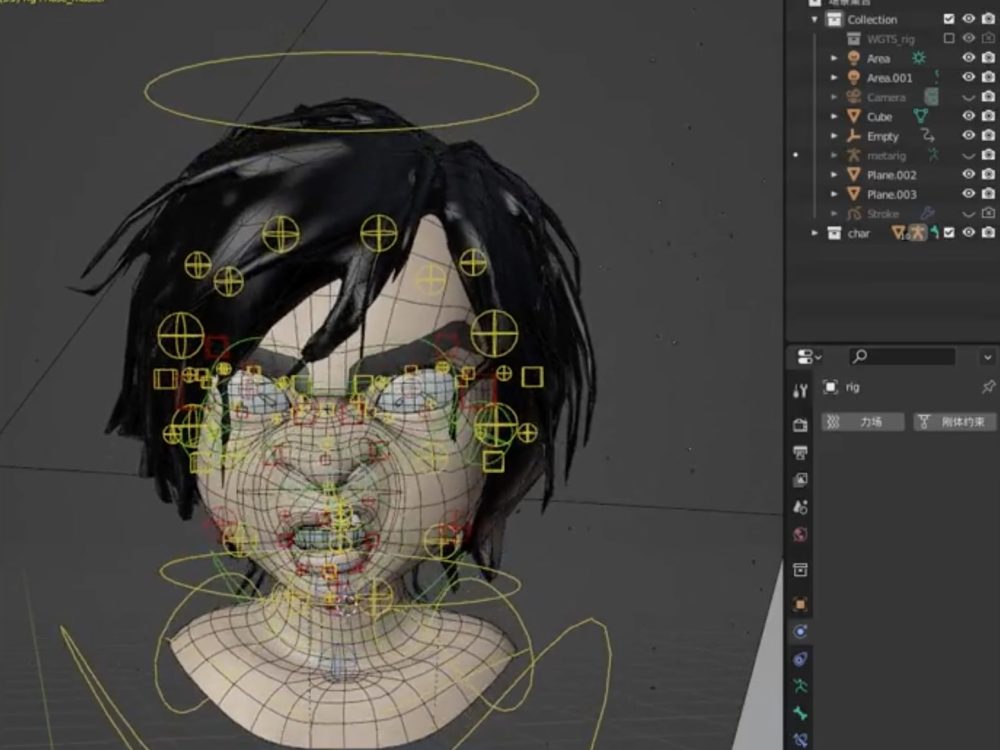Click the 刚体约束 rigid body constraint button

(955, 422)
